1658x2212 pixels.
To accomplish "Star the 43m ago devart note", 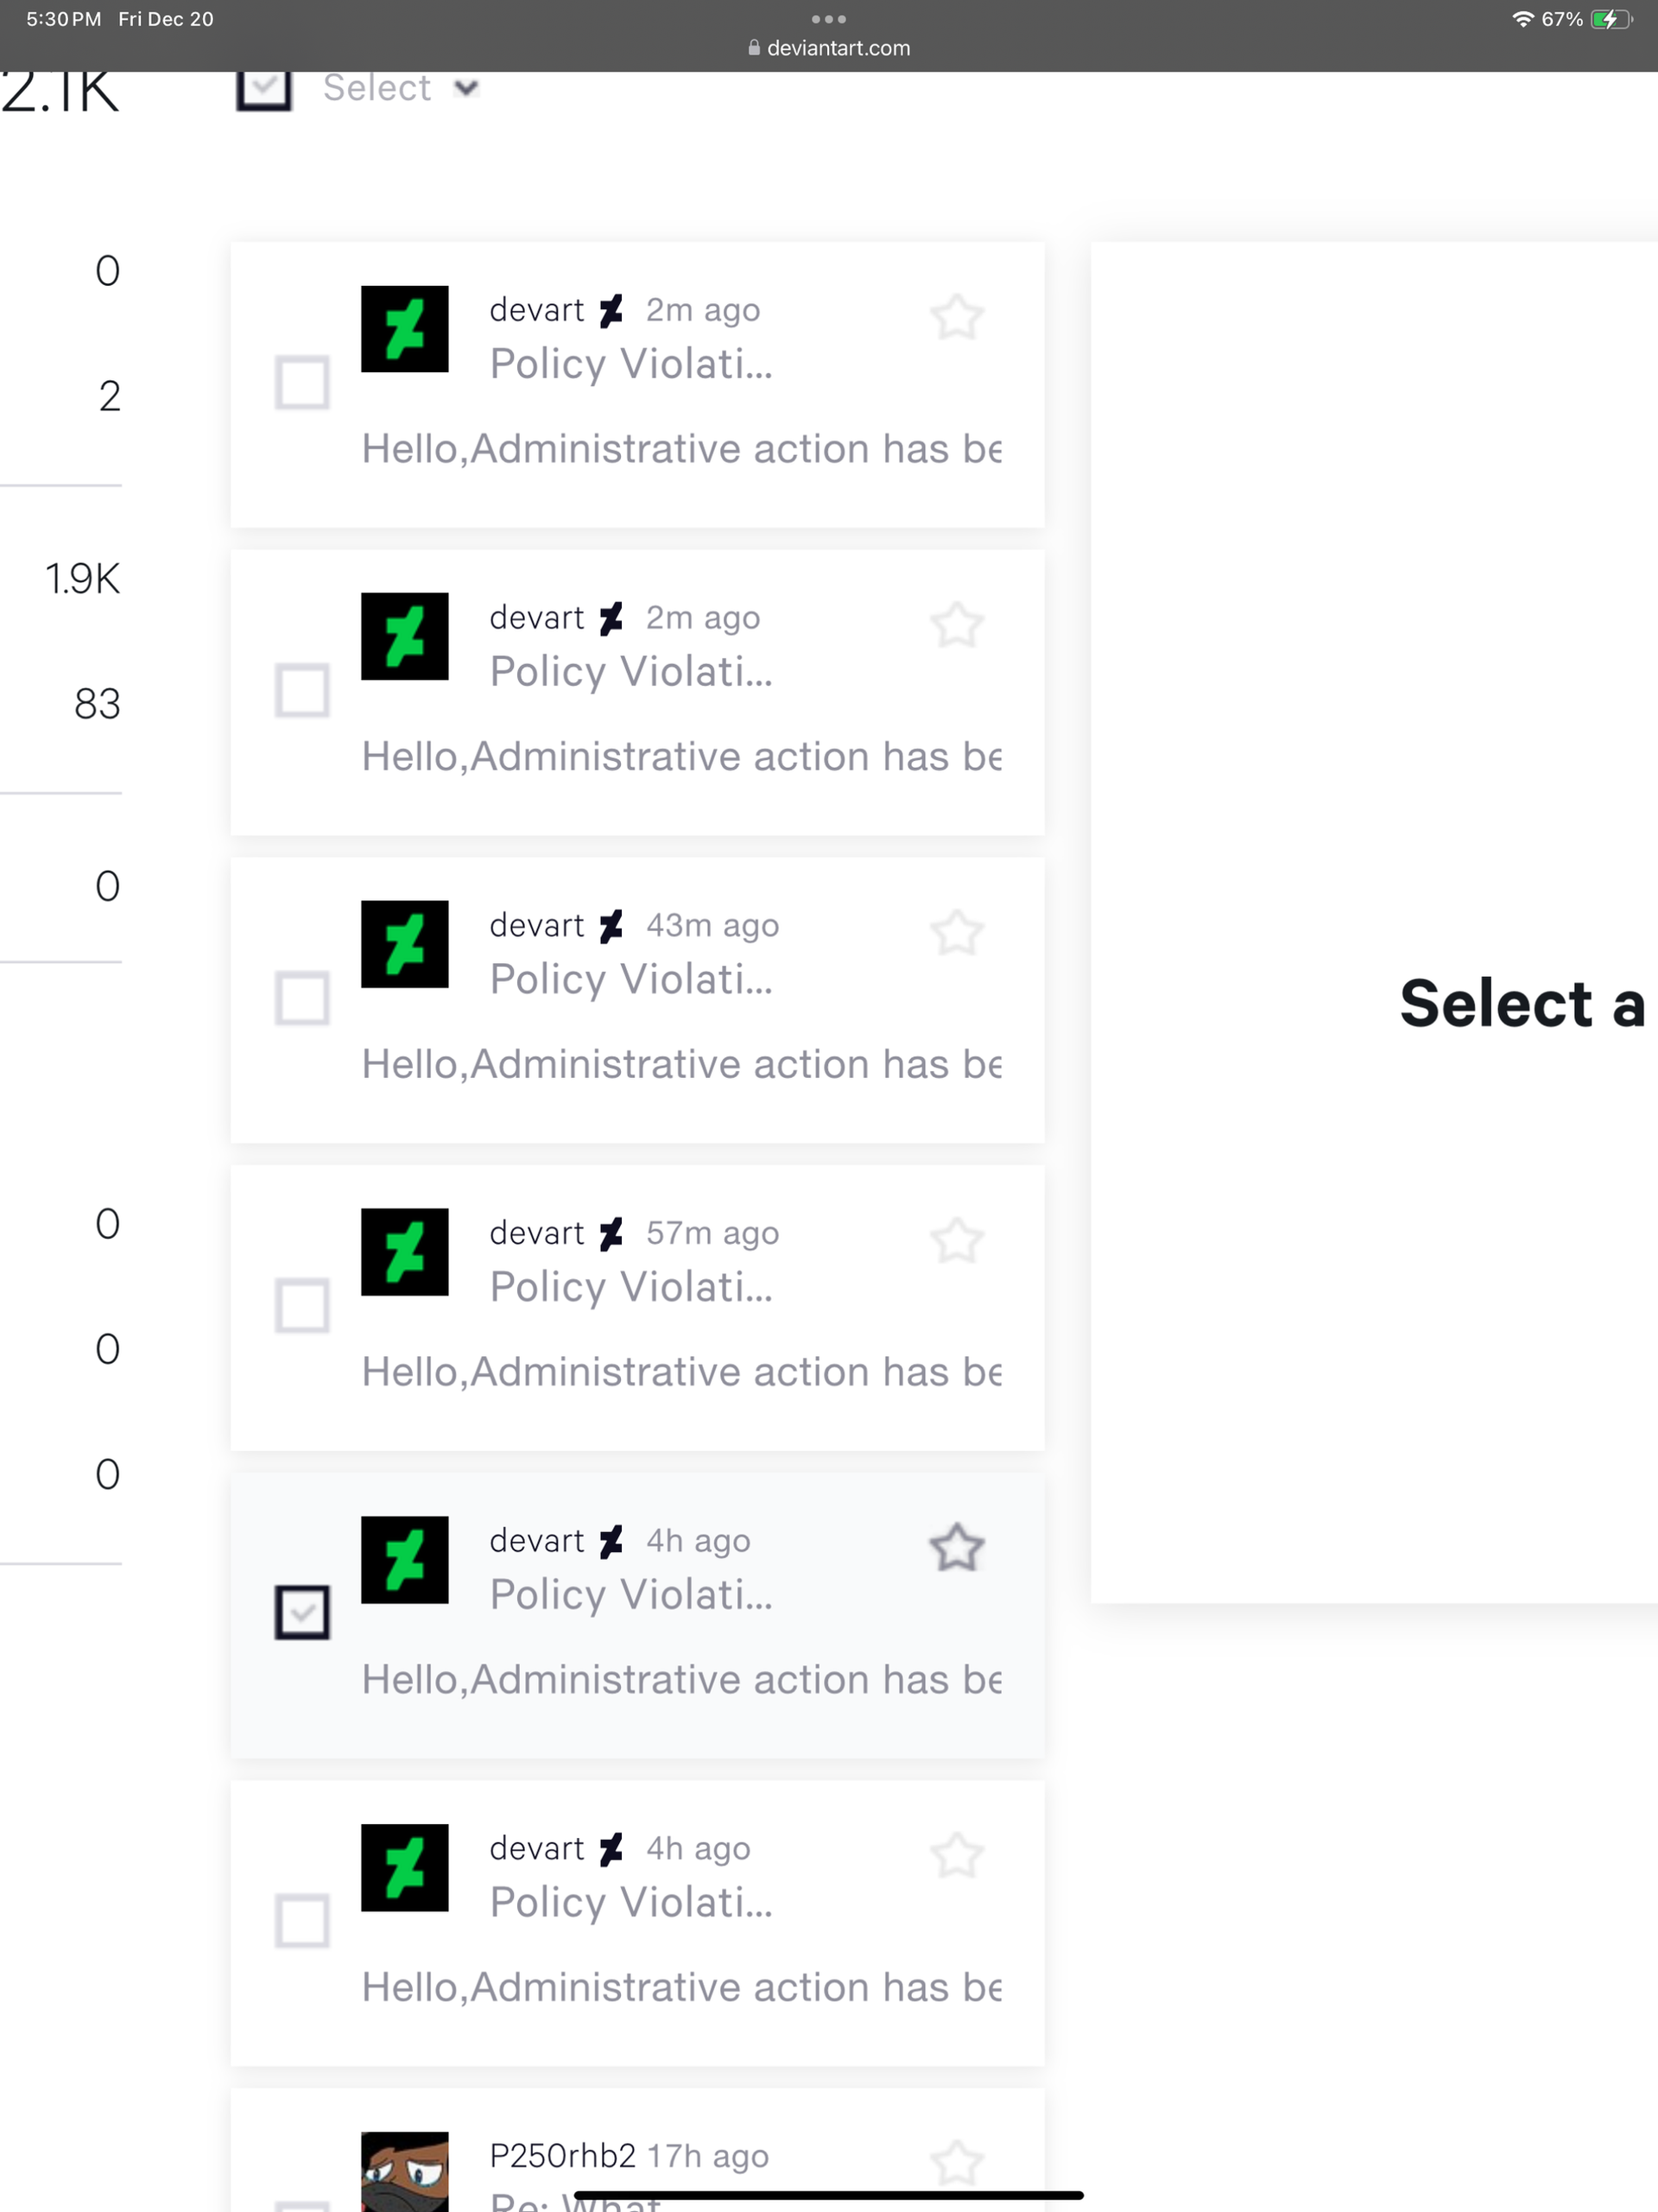I will (x=957, y=933).
